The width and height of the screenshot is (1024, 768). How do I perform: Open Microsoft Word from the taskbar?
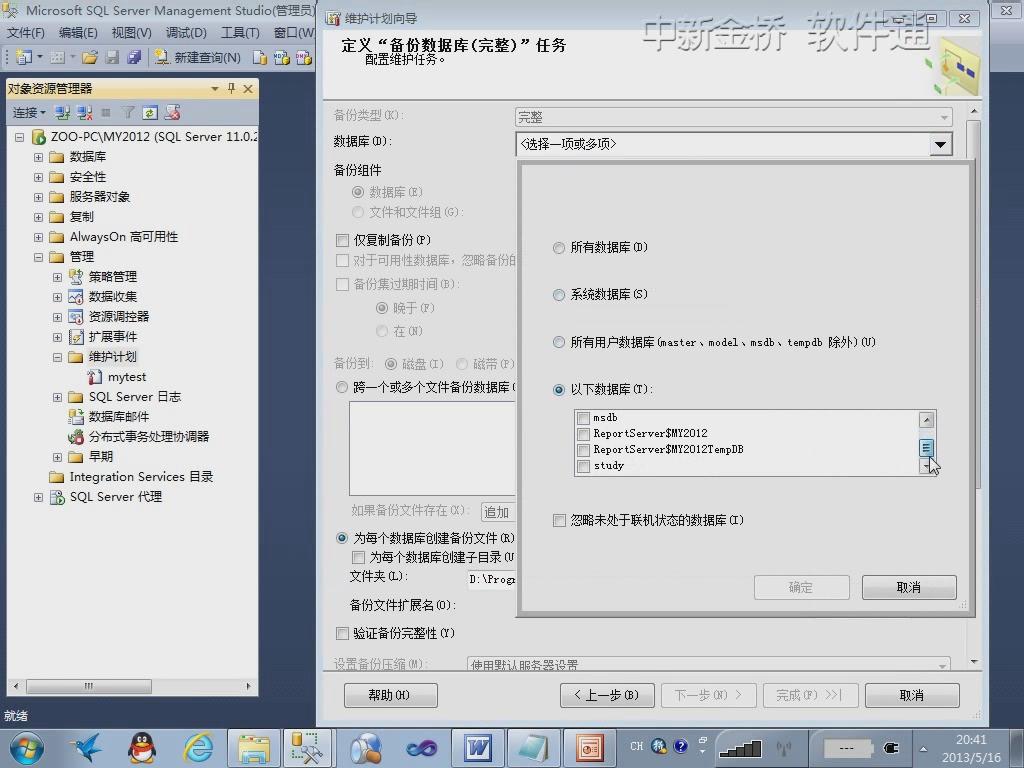(x=477, y=748)
